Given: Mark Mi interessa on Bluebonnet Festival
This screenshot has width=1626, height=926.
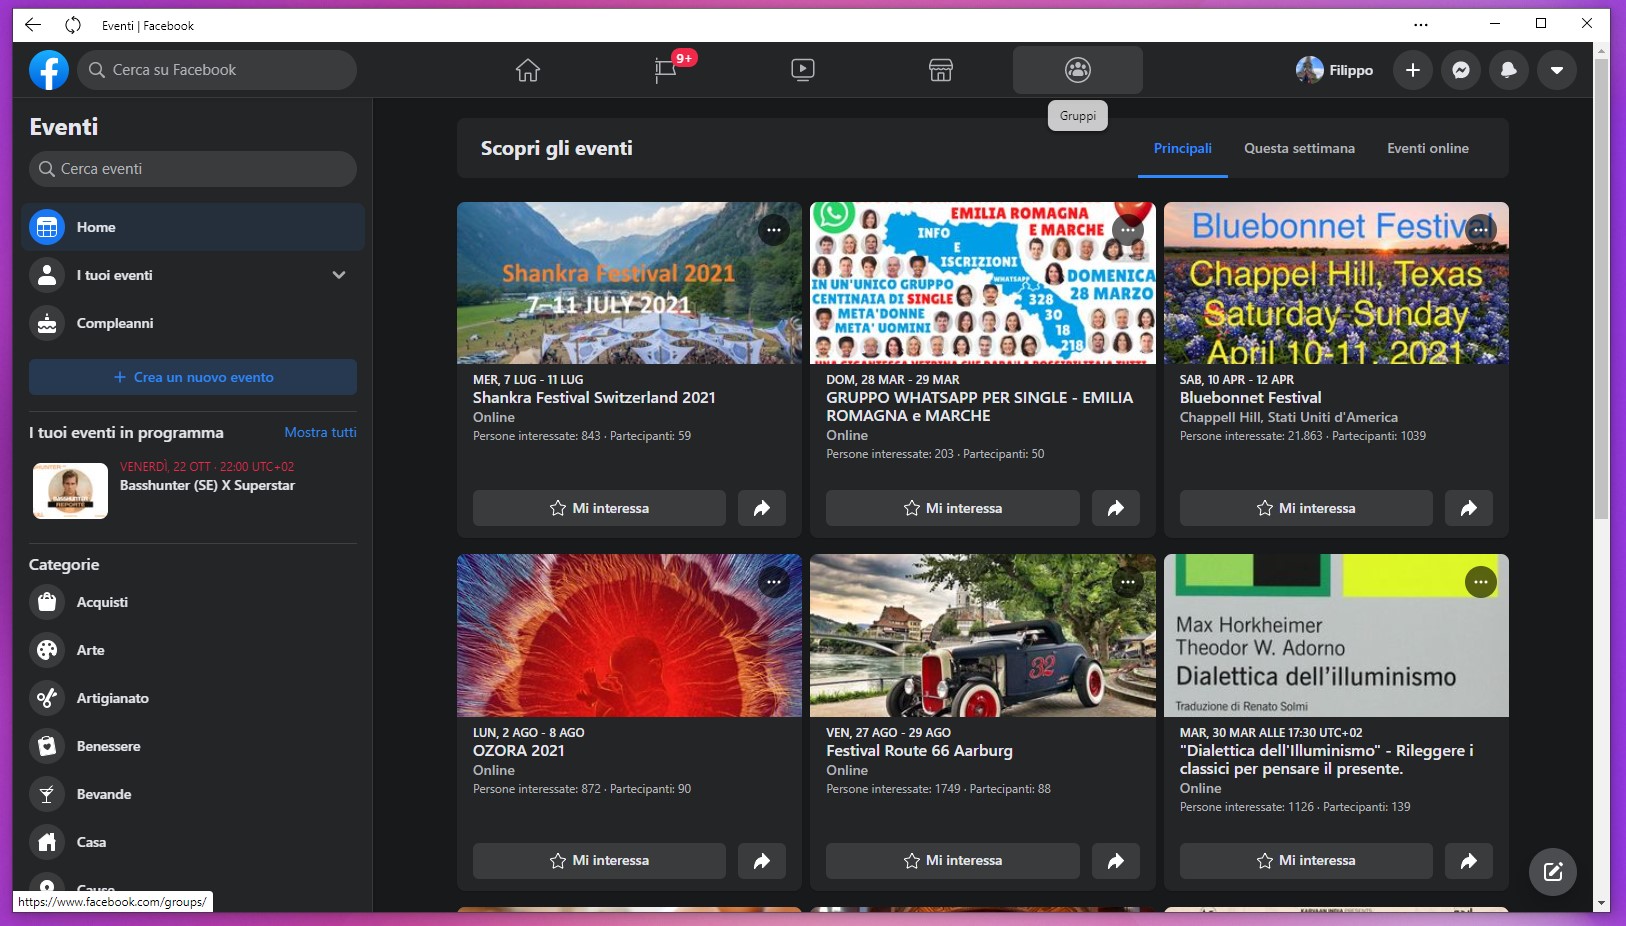Looking at the screenshot, I should pyautogui.click(x=1306, y=508).
